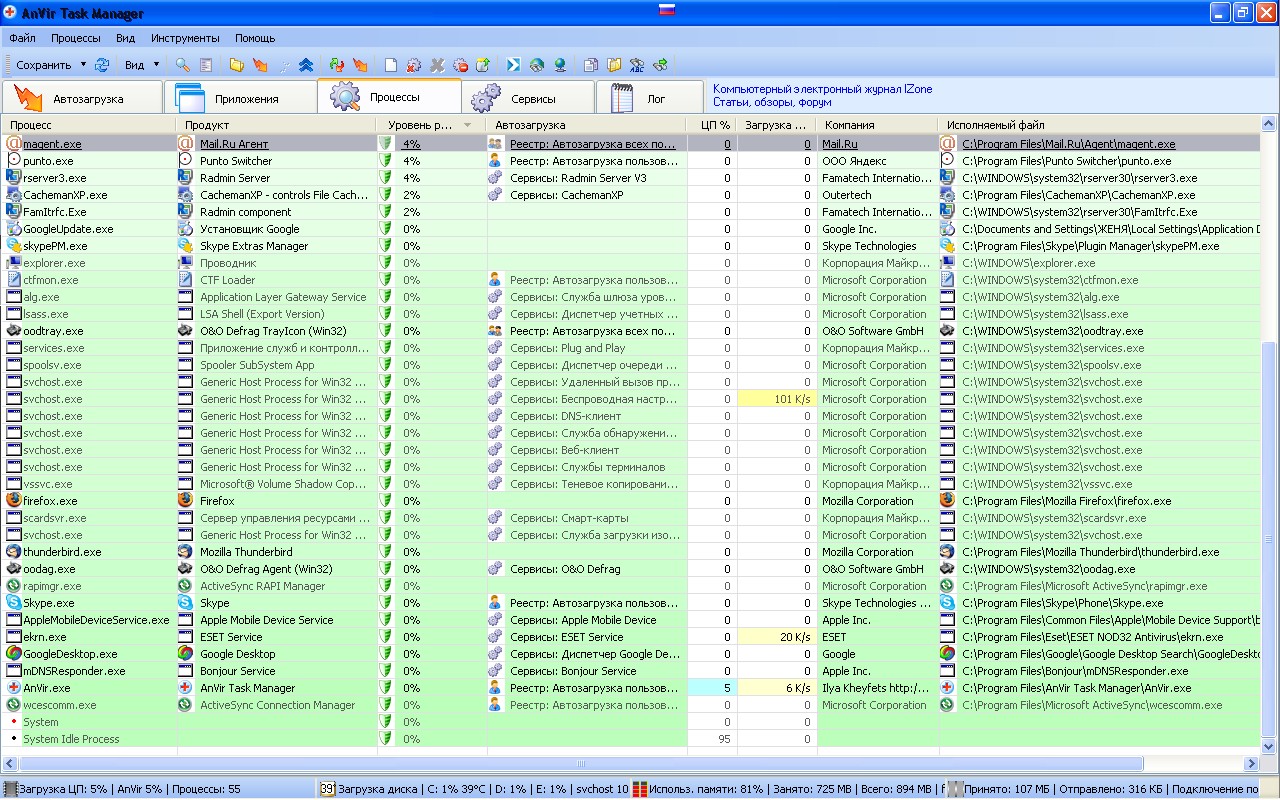Select the GoogleDesktop.exe process row
Screen dimensions: 1280x800
click(631, 654)
